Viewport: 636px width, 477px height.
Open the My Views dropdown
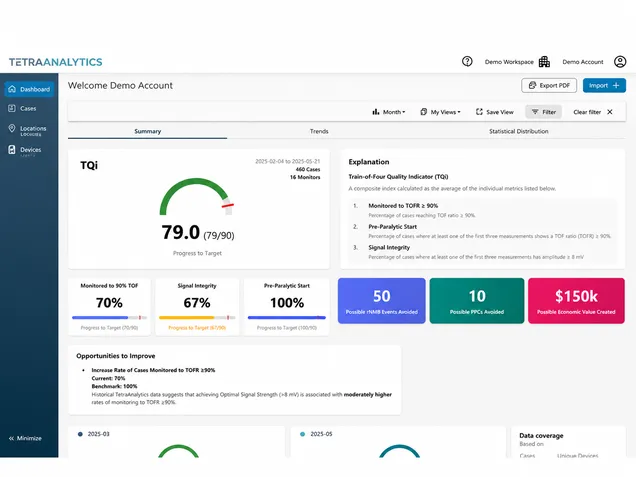pyautogui.click(x=440, y=112)
